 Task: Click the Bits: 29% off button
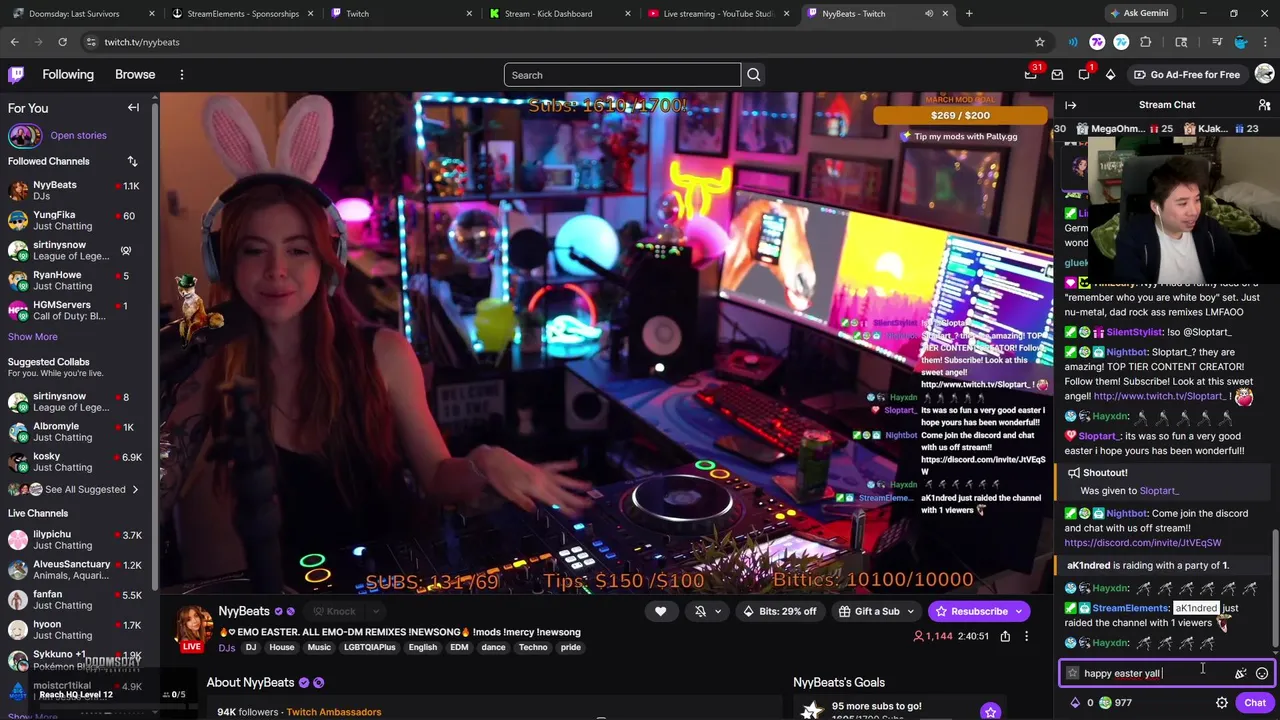[x=780, y=611]
